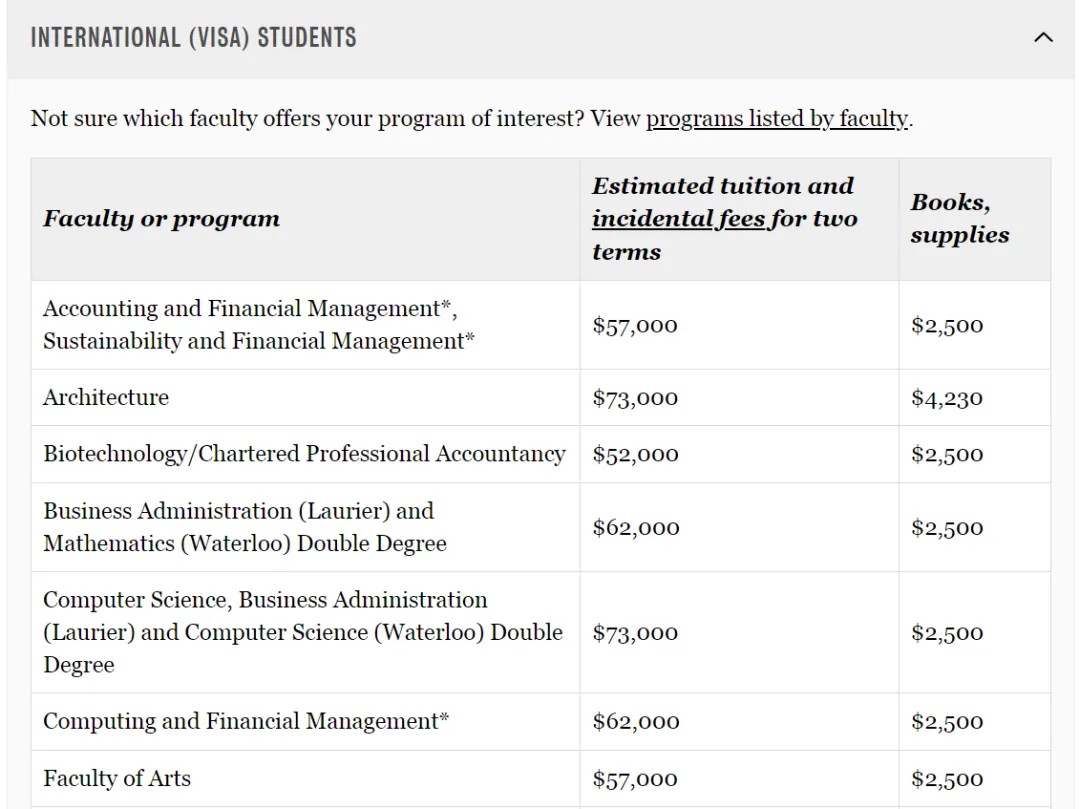Open the incidental fees link
Viewport: 1080px width, 809px height.
(x=678, y=218)
